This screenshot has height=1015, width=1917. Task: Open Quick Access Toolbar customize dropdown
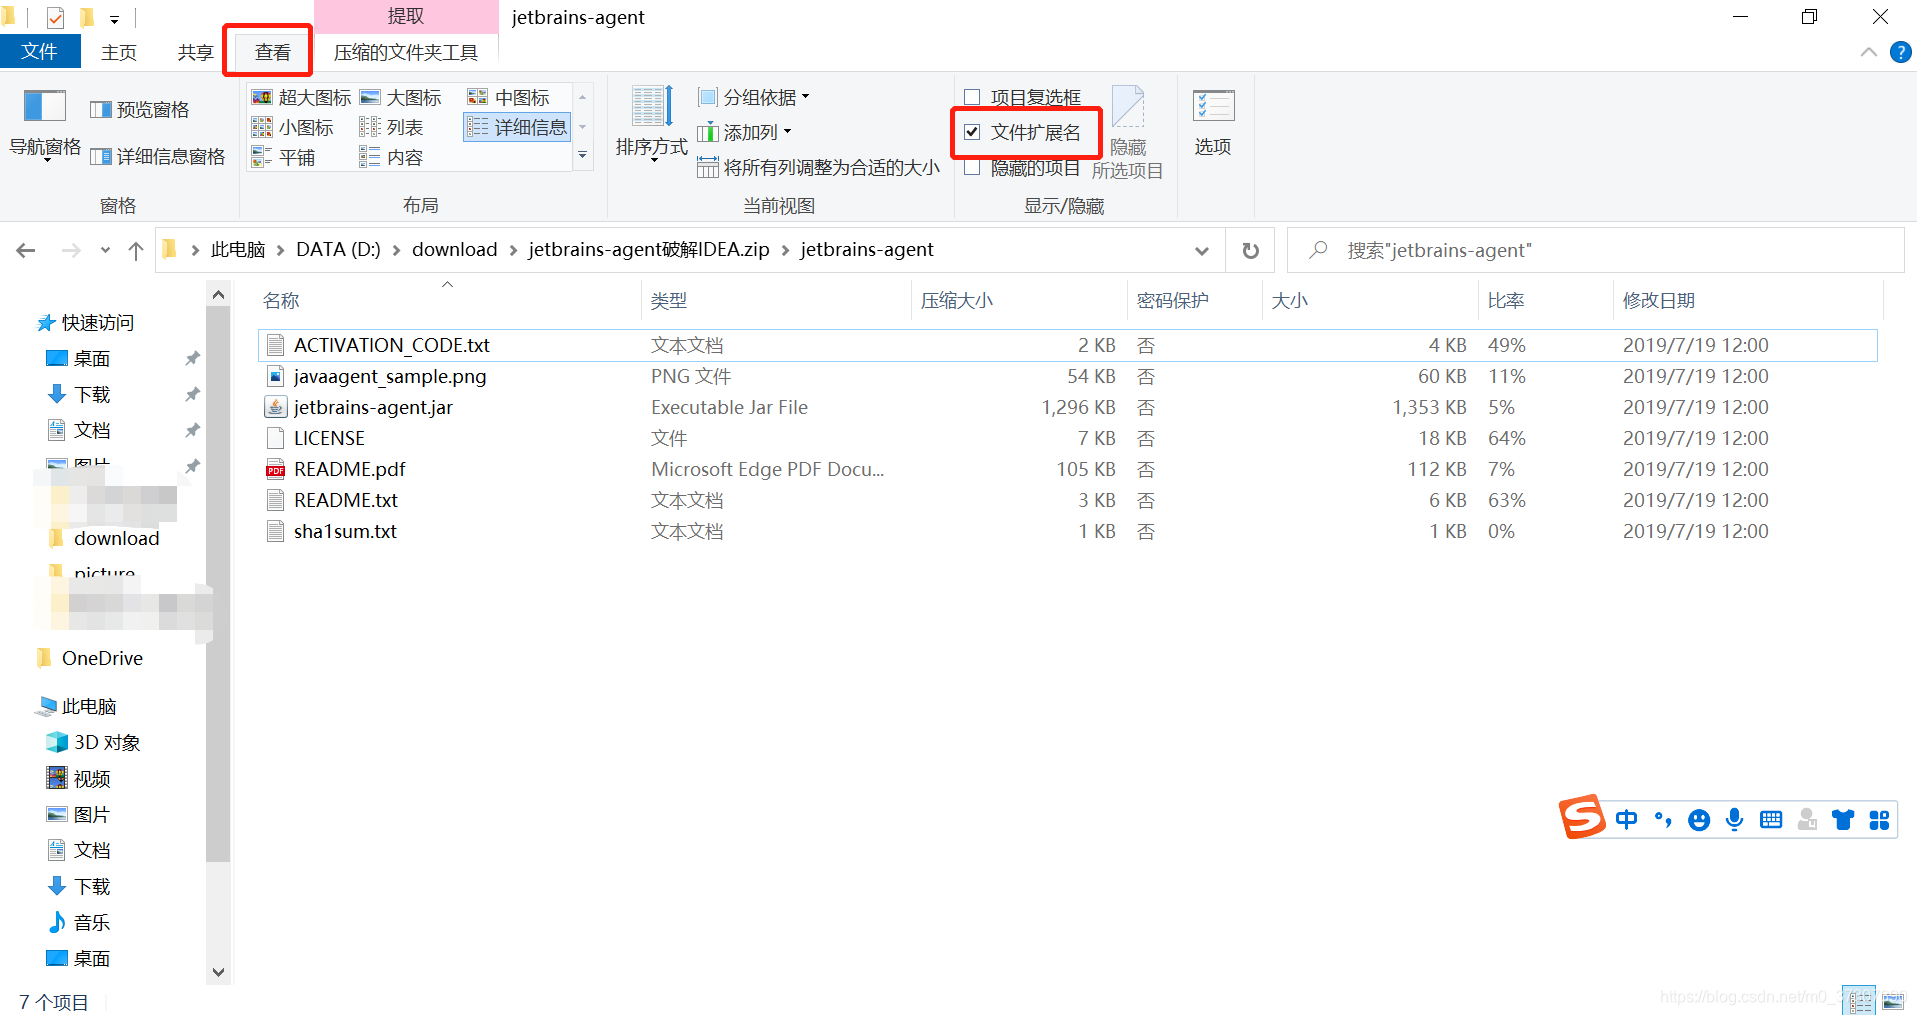(x=114, y=18)
